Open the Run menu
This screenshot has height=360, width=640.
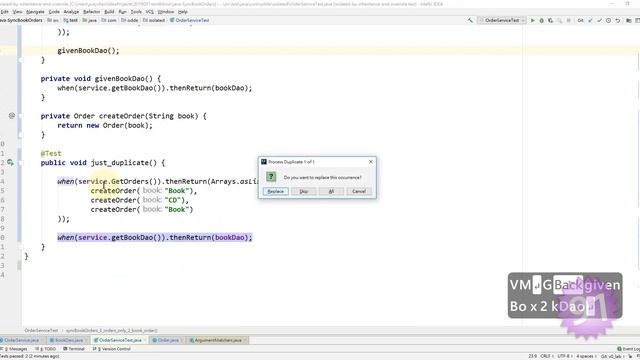point(122,12)
